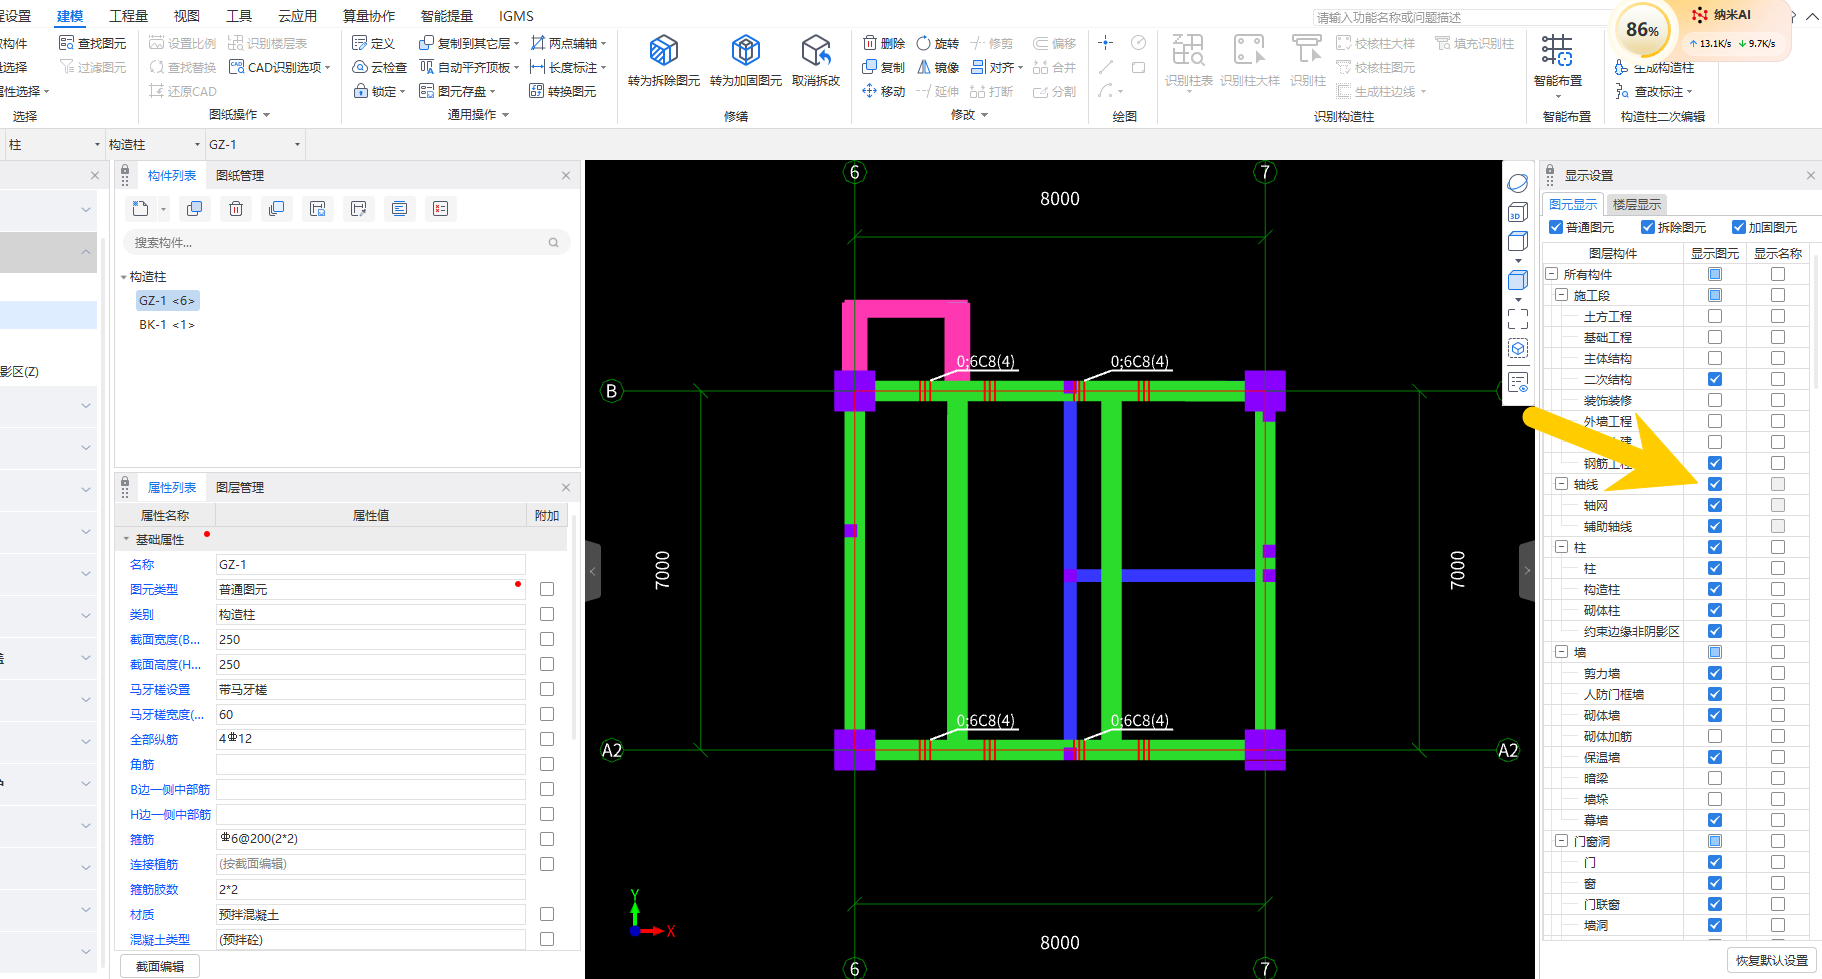1822x979 pixels.
Task: Click the 截面编辑 button
Action: tap(160, 966)
